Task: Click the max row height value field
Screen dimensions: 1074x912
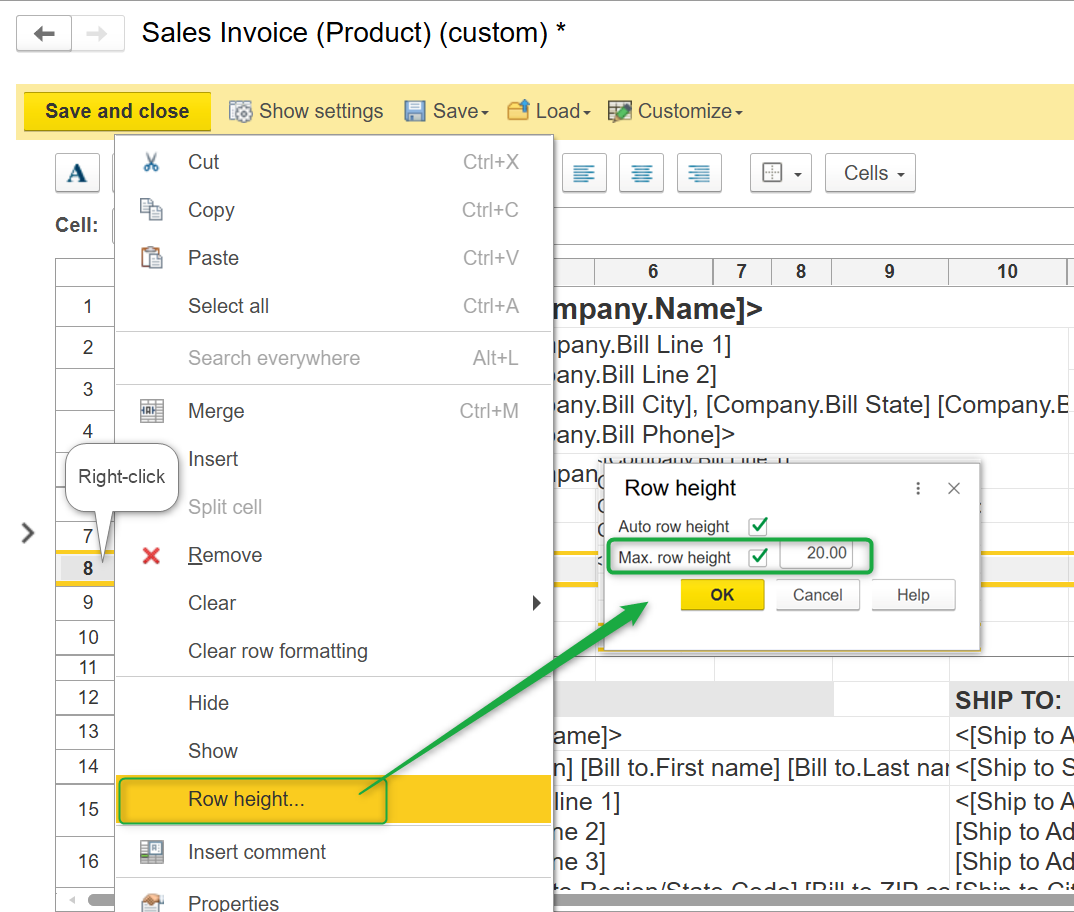Action: coord(816,554)
